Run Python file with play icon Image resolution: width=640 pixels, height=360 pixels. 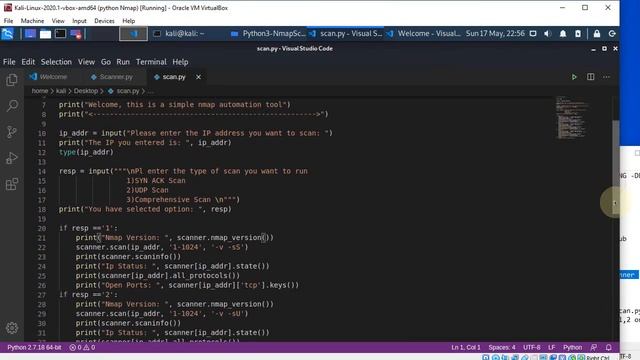point(574,77)
